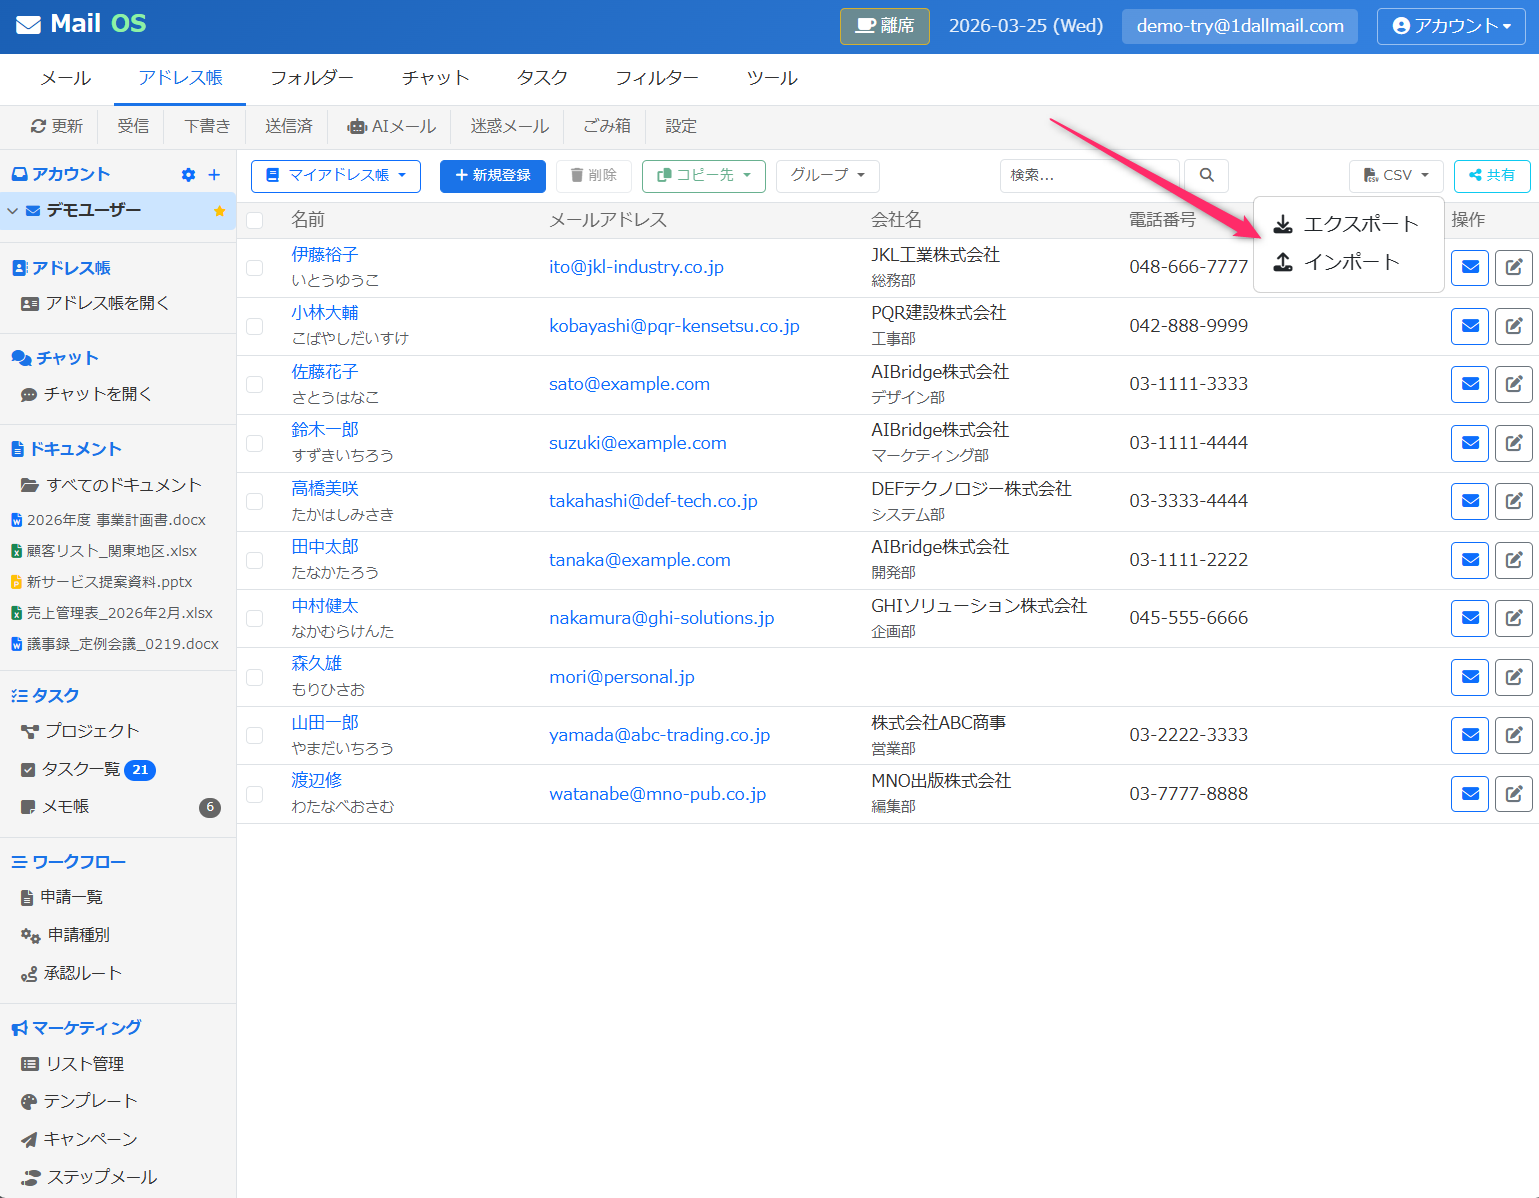Open the 2026年度 事業計画書.docx document
The image size is (1539, 1198).
pos(108,520)
